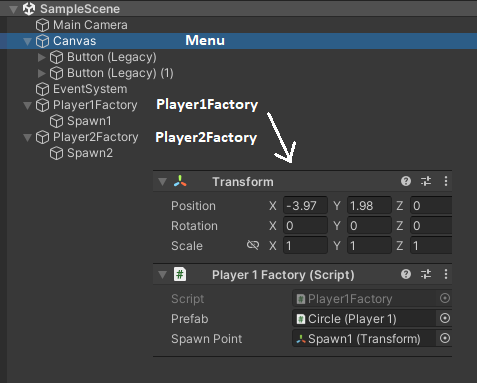Screen dimensions: 477x383
Task: Select Button (Legacy) in hierarchy
Action: pos(112,57)
